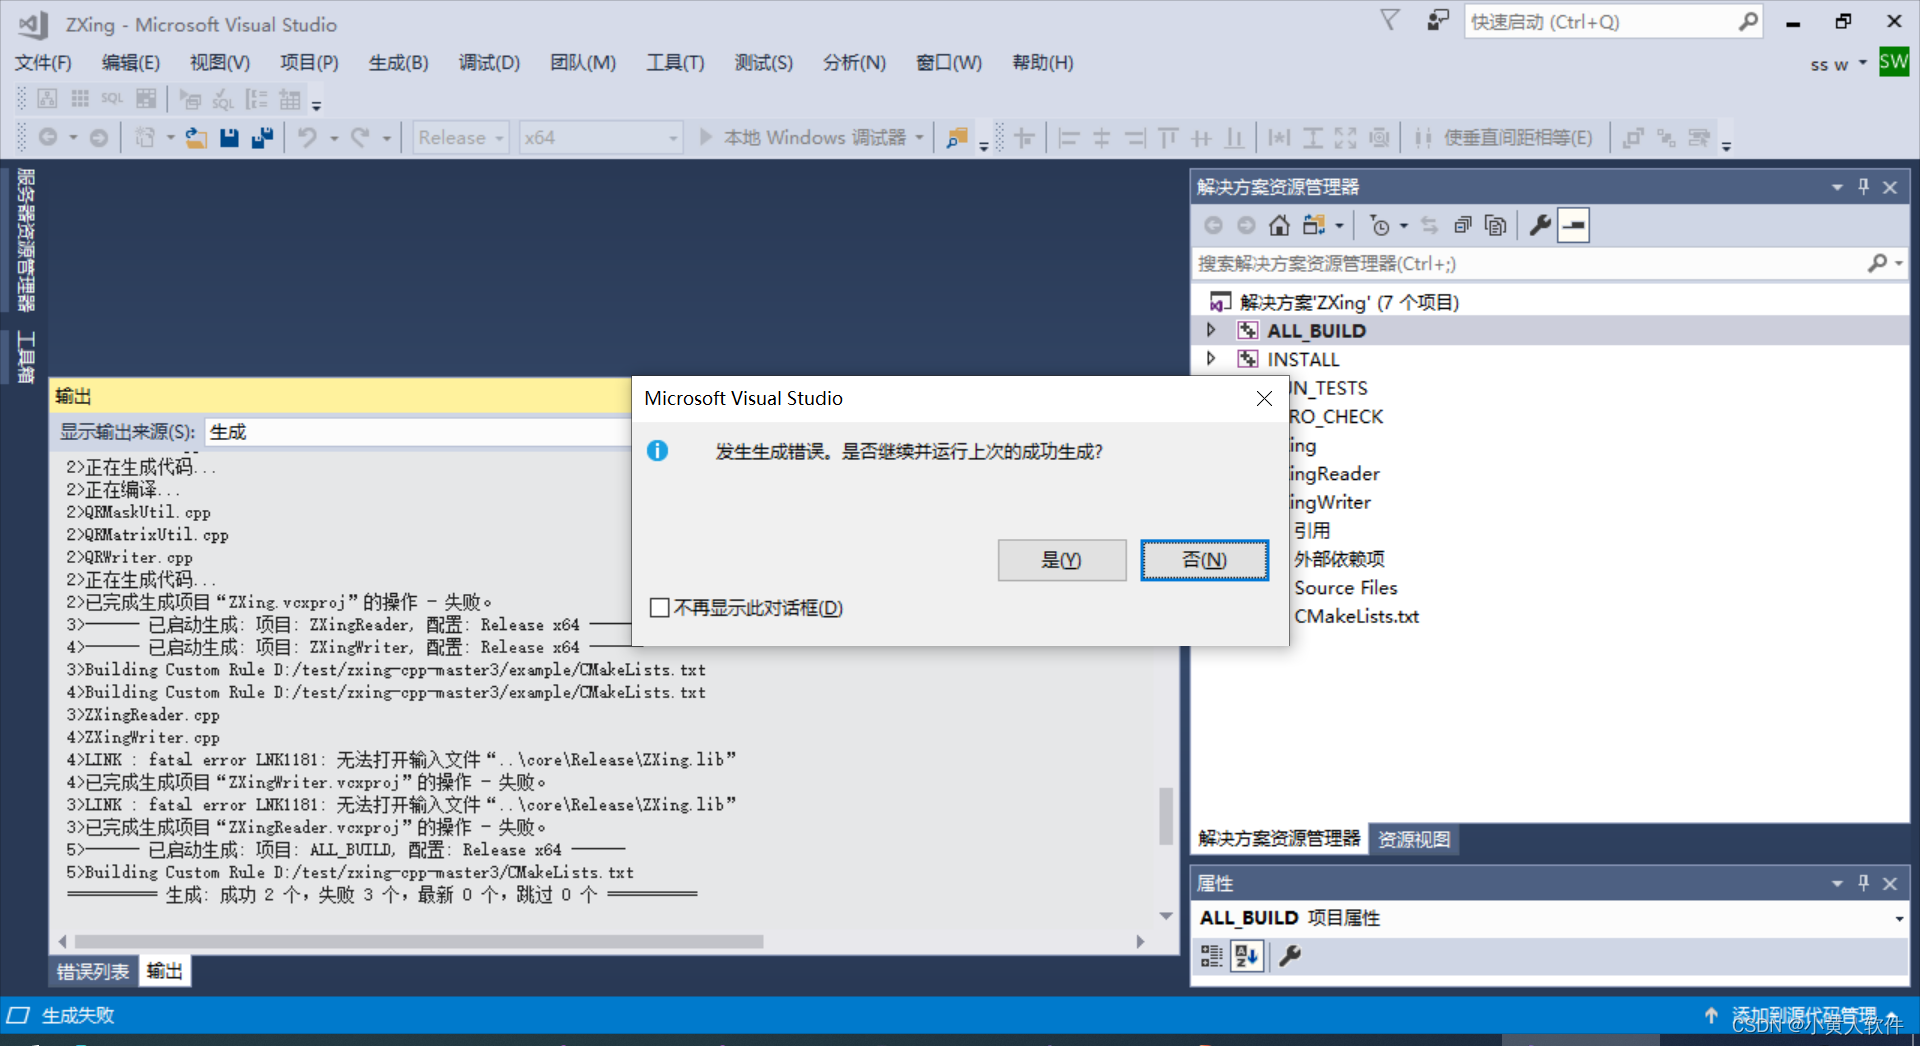Expand the ALL_BUILD project node
Image resolution: width=1920 pixels, height=1046 pixels.
[1211, 330]
